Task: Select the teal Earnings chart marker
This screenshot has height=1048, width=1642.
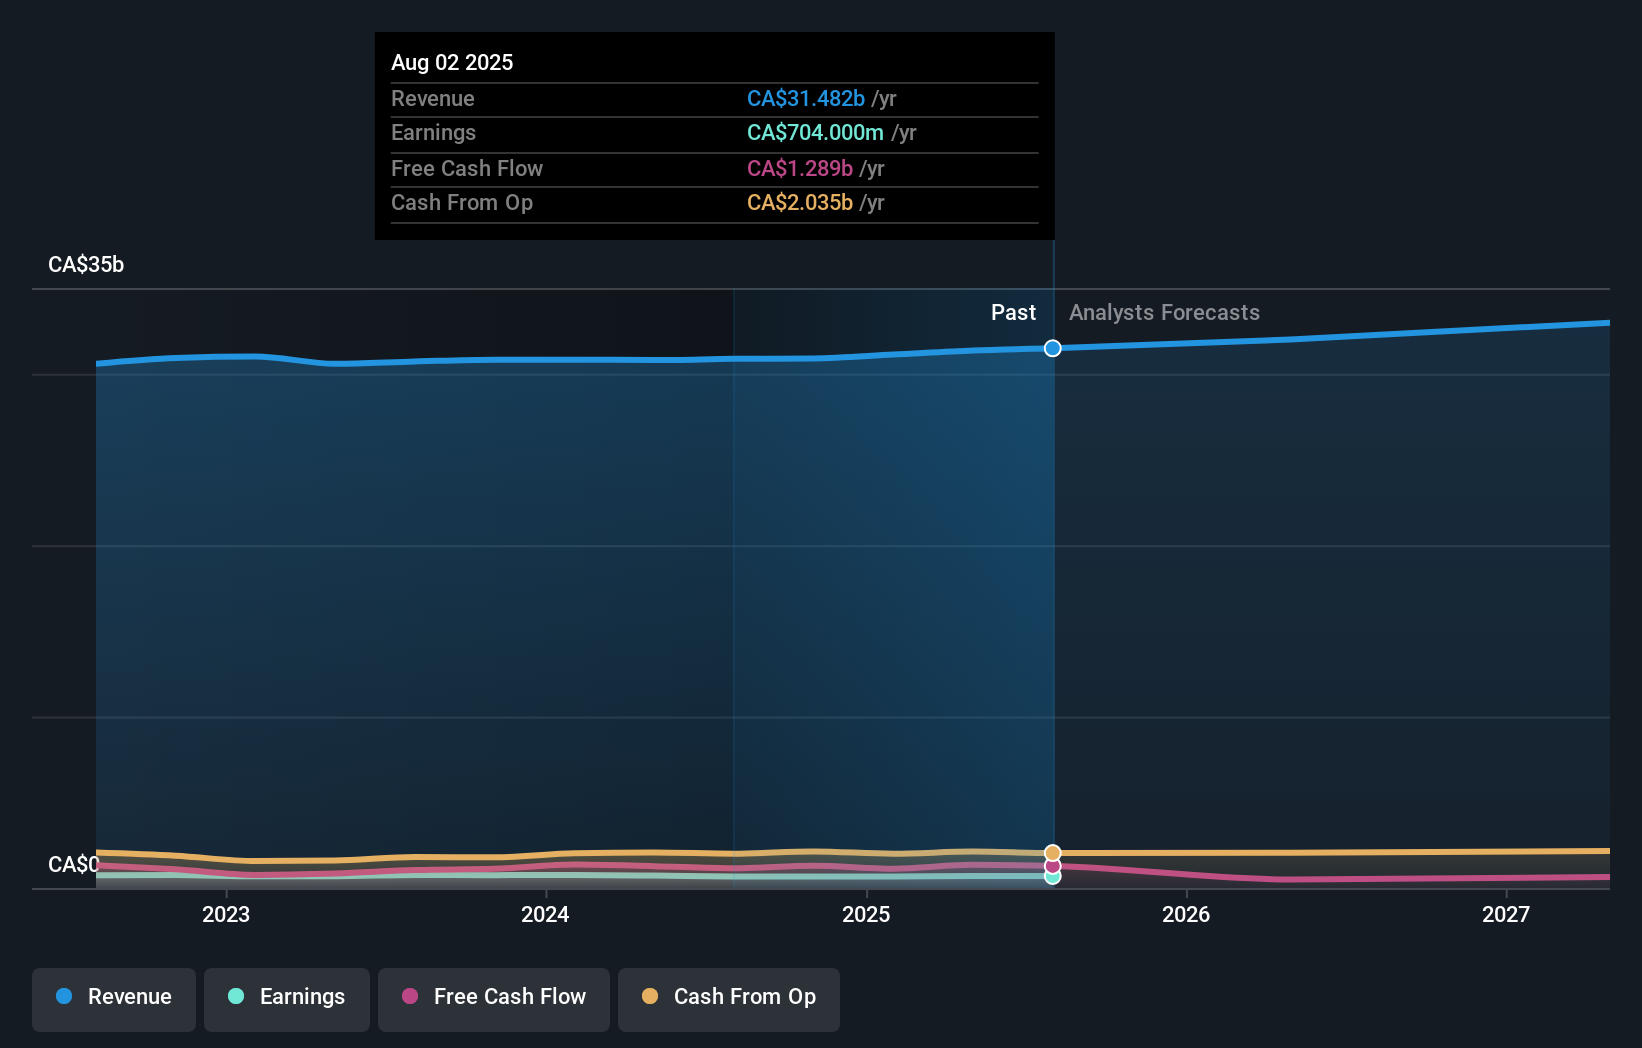Action: coord(1052,877)
